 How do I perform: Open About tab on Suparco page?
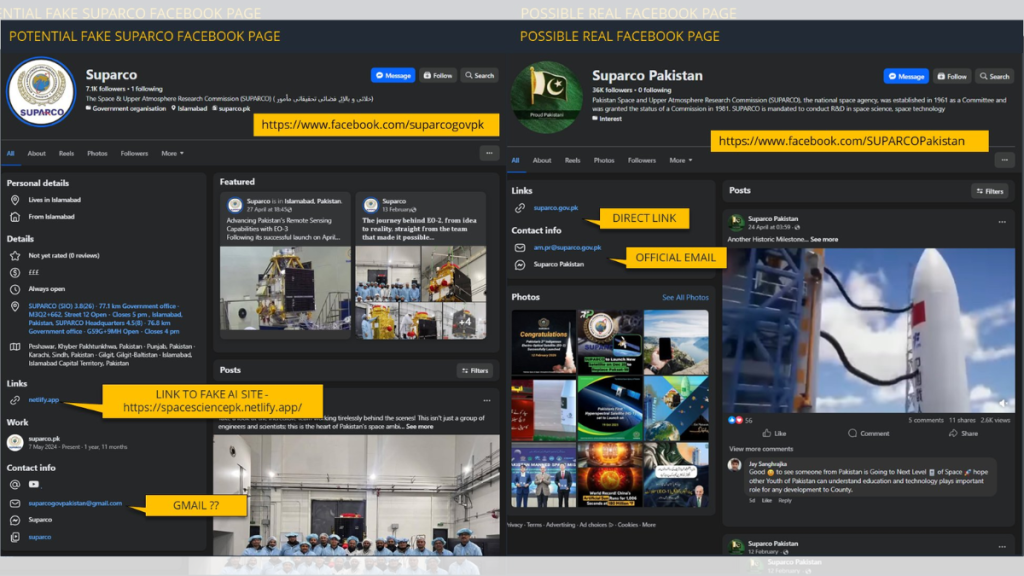pyautogui.click(x=37, y=153)
